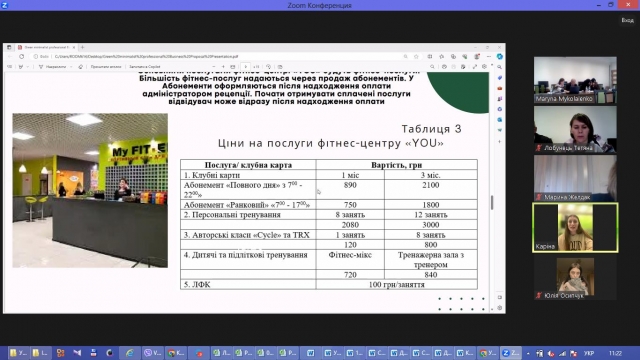640x360 pixels.
Task: Select the Green minimalist professional PDF tab
Action: pyautogui.click(x=46, y=47)
